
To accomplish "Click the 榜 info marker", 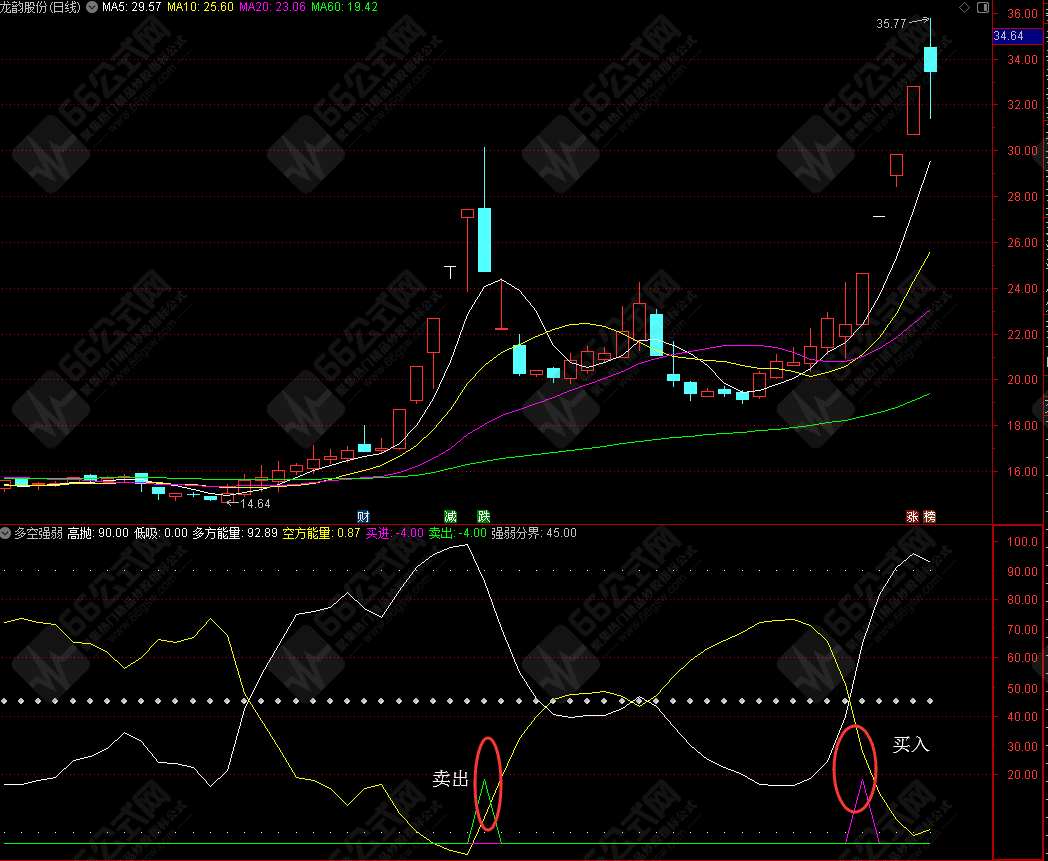I will tap(930, 516).
